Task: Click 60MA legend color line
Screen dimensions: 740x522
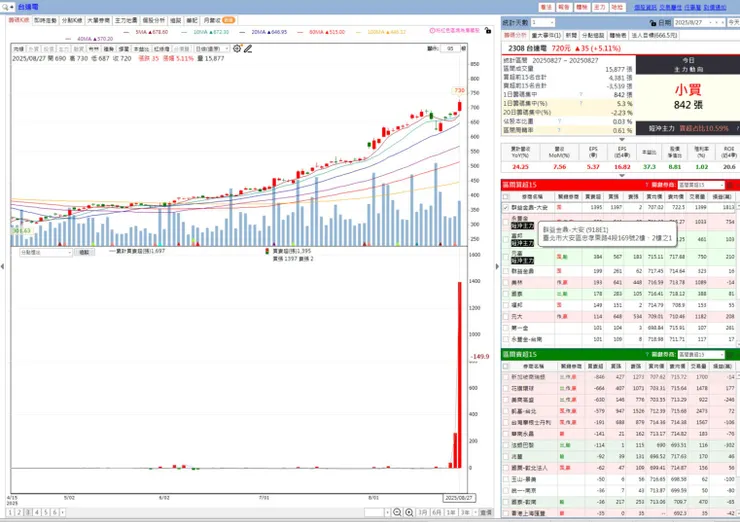Action: pyautogui.click(x=300, y=32)
